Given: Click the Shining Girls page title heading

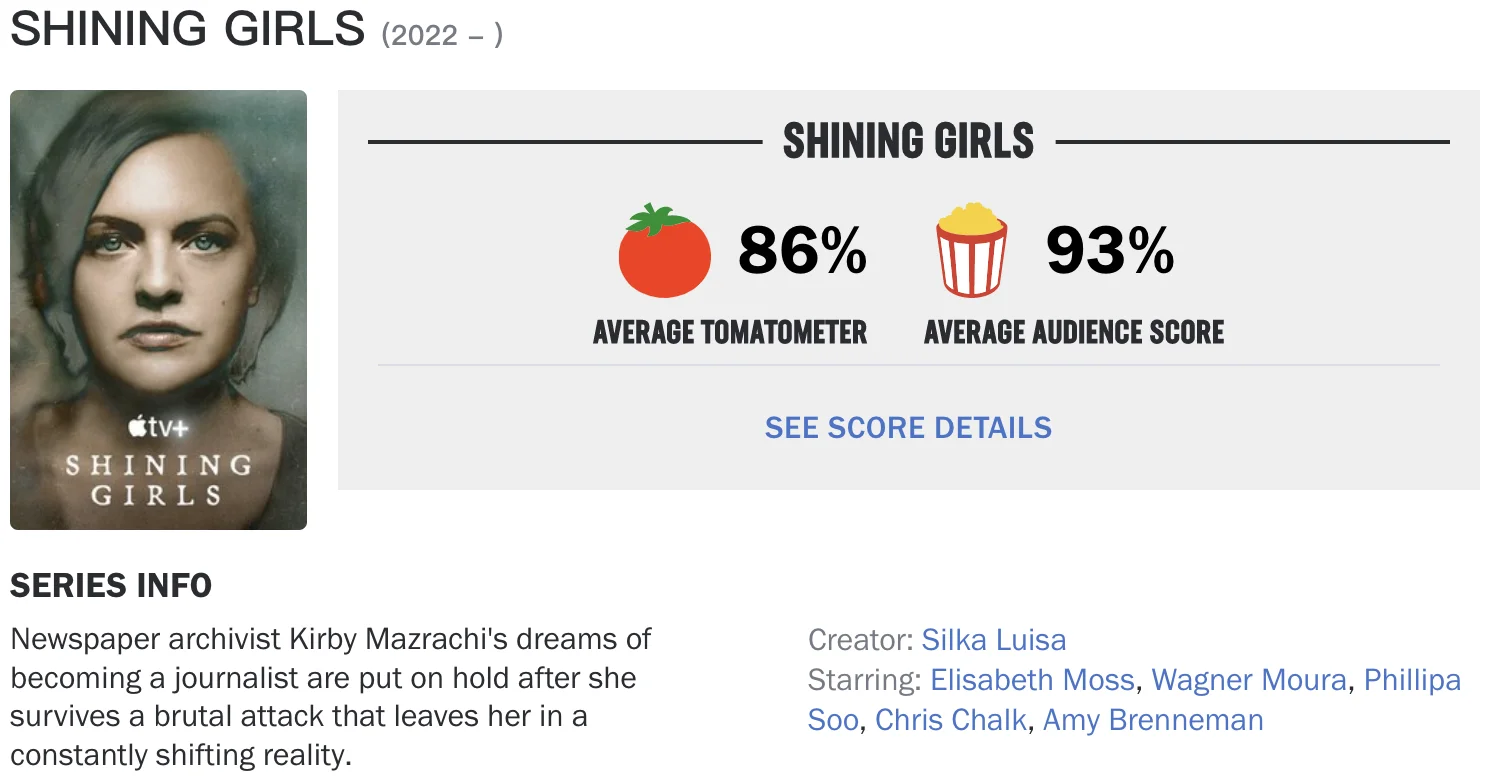Looking at the screenshot, I should pyautogui.click(x=188, y=30).
